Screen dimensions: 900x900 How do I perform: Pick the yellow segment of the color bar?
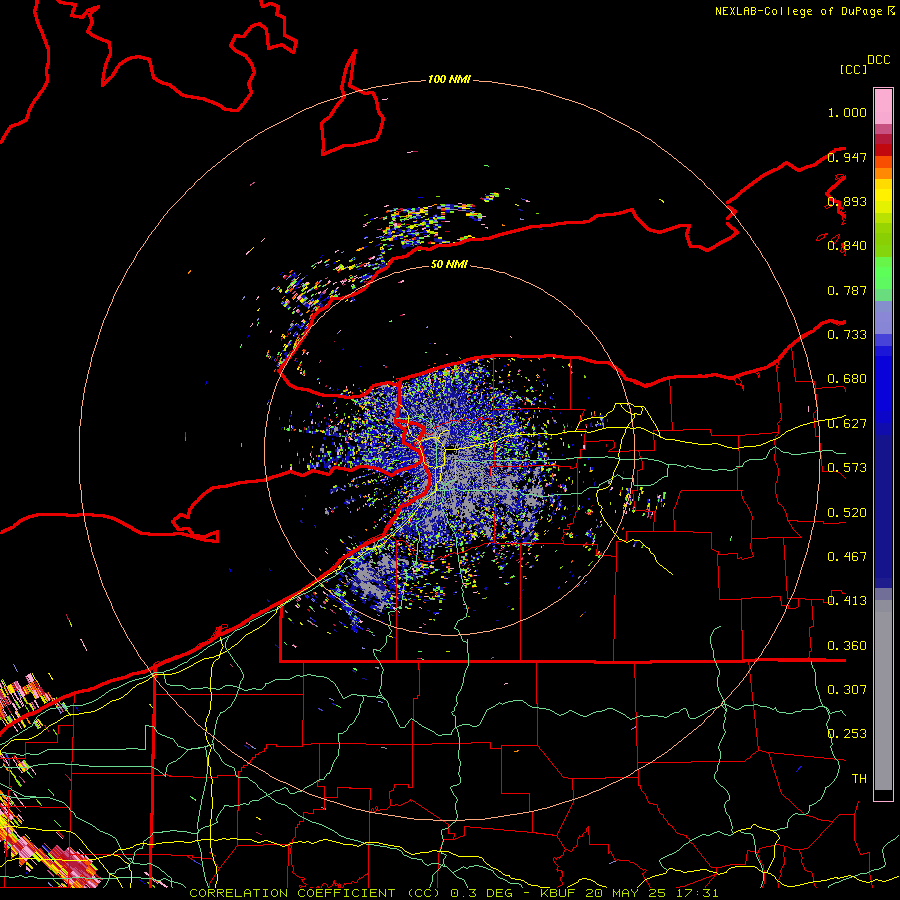[883, 196]
